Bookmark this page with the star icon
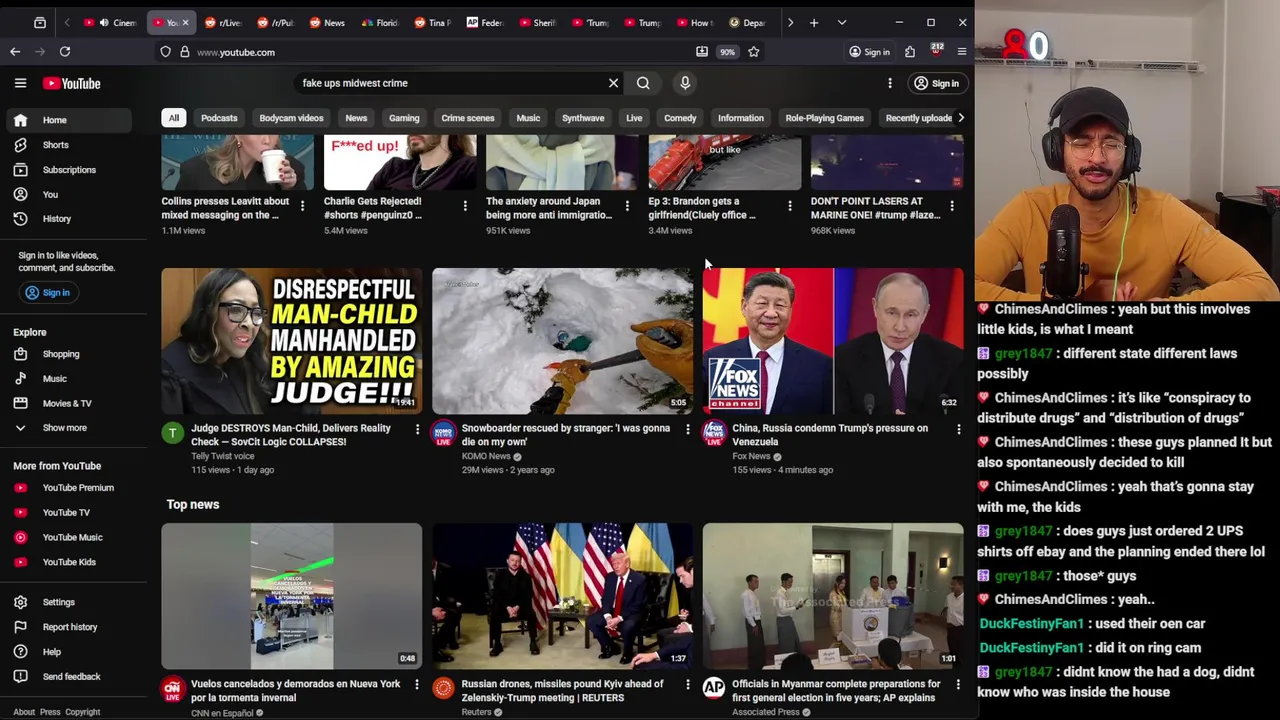 click(754, 52)
